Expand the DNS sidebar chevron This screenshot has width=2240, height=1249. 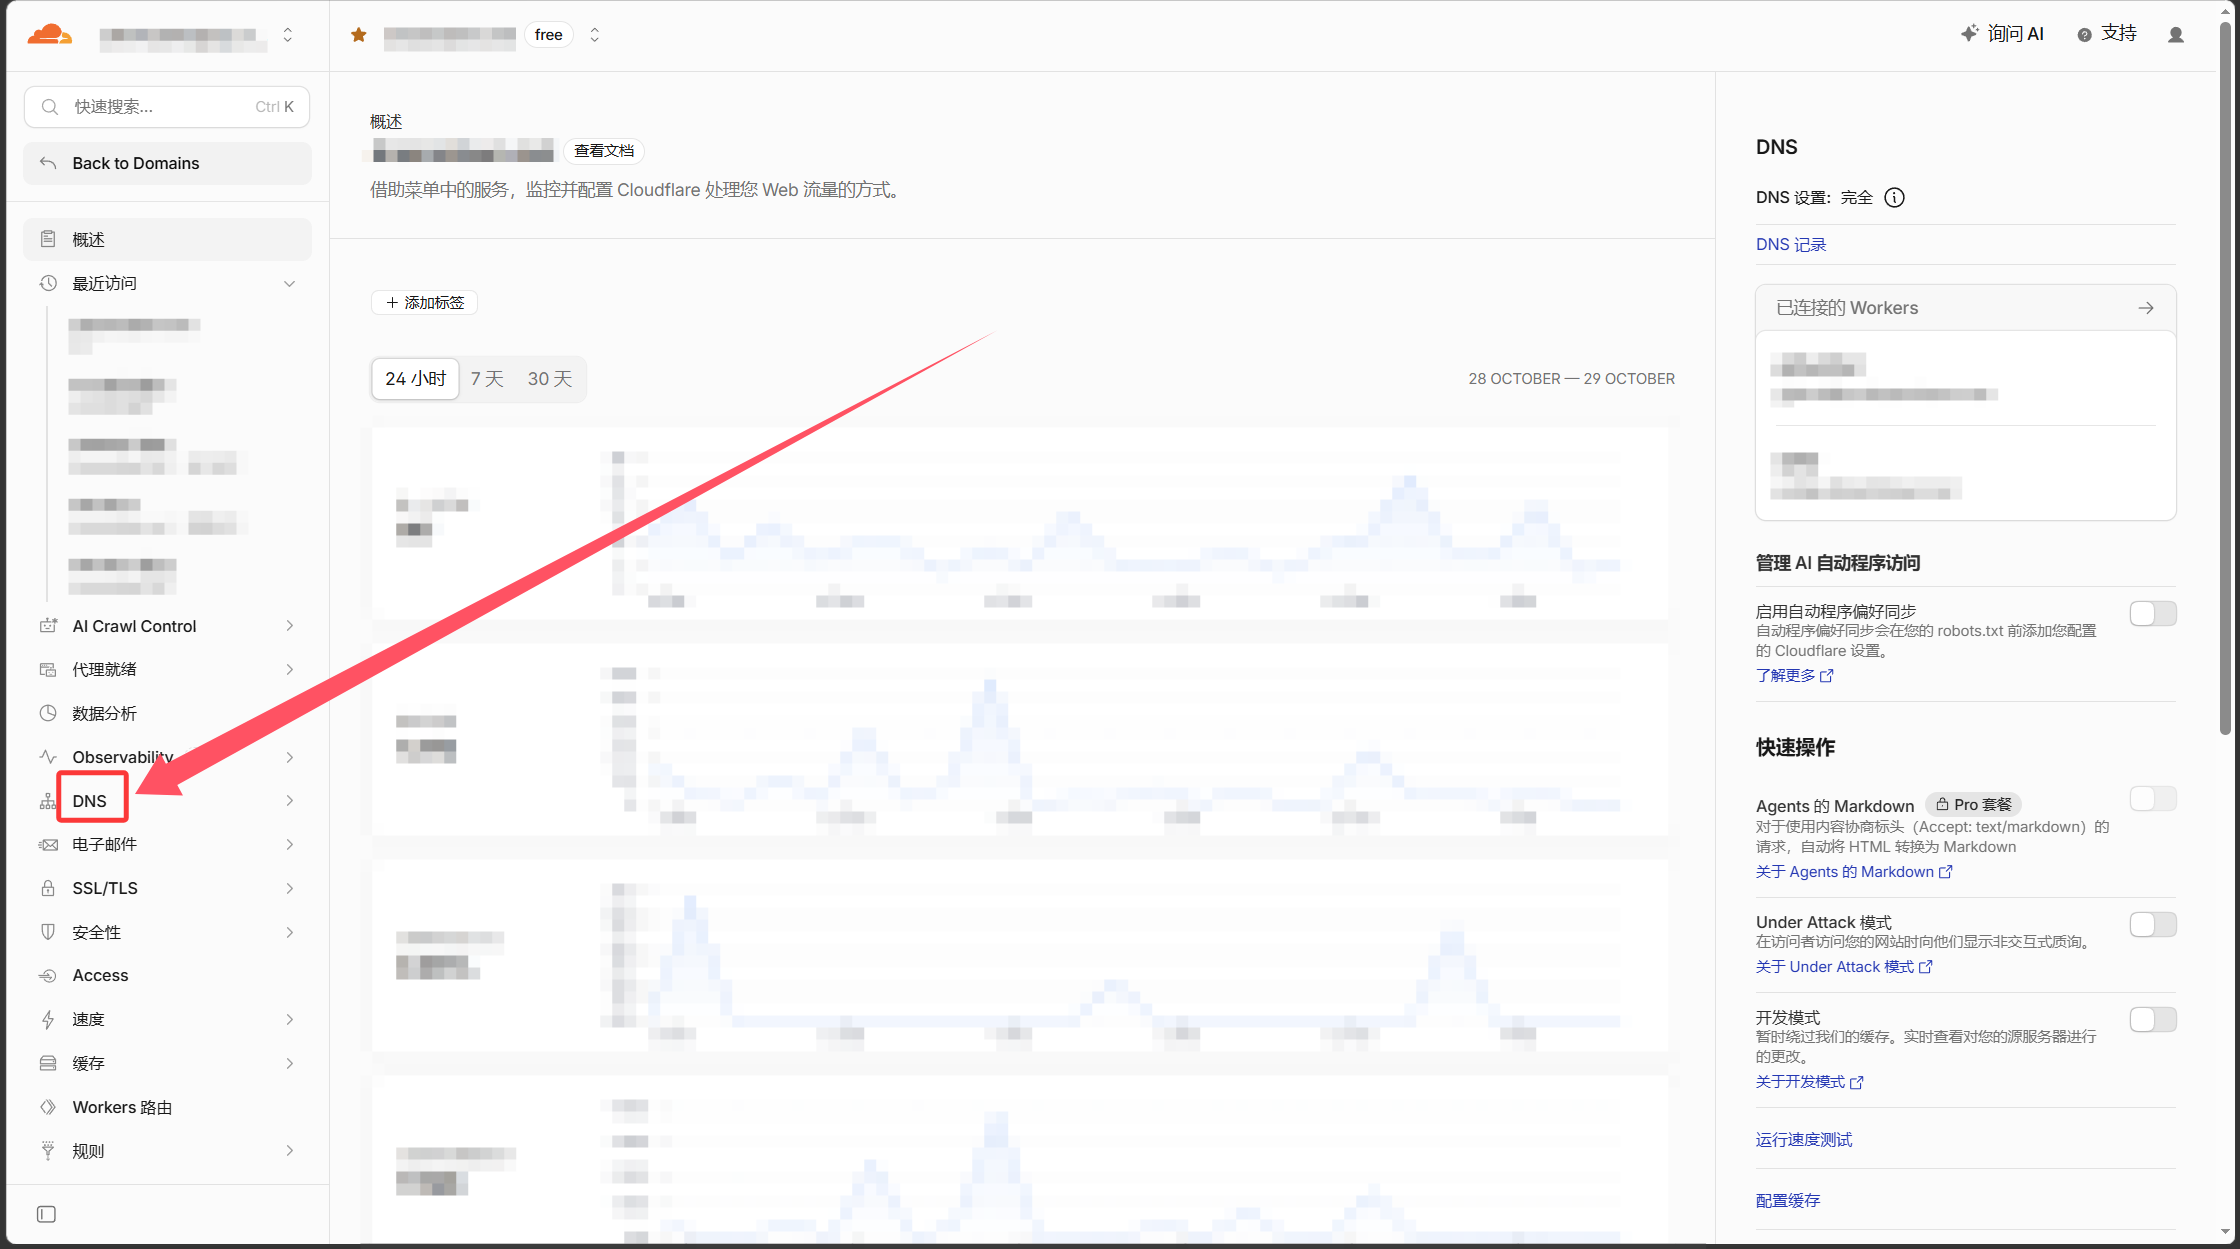click(x=290, y=801)
